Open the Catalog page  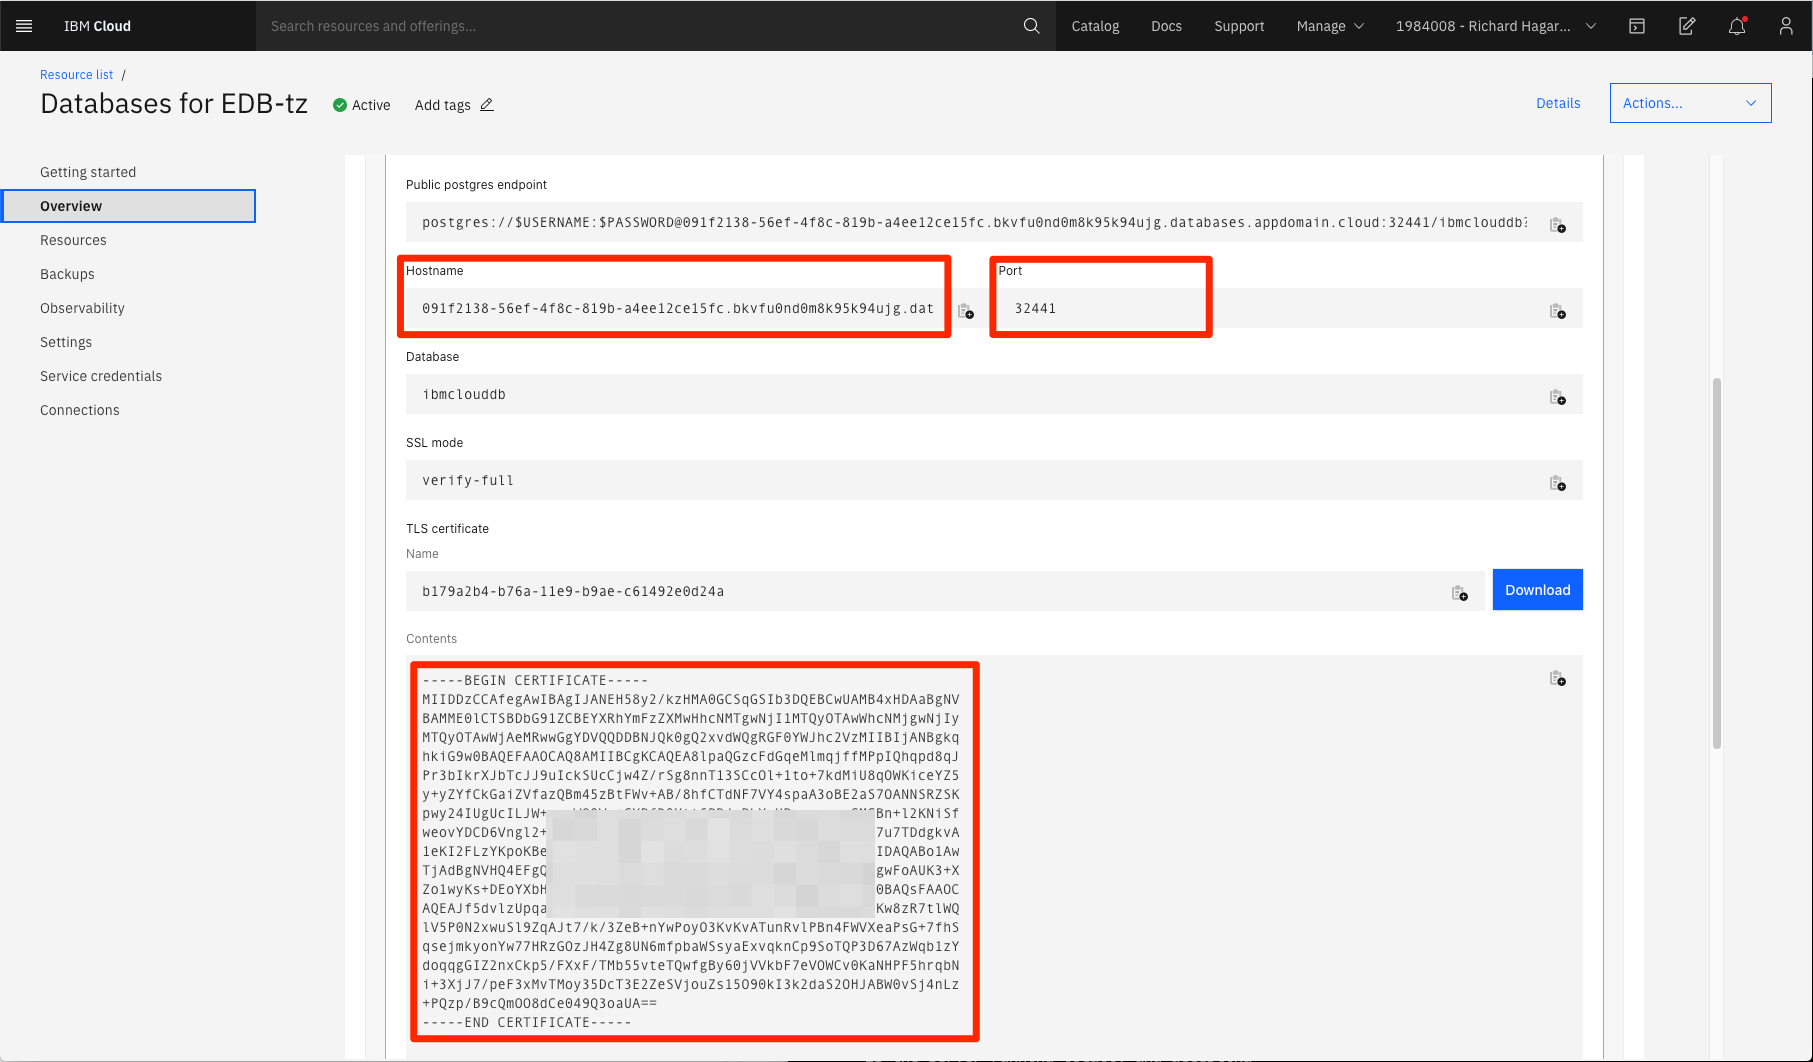pyautogui.click(x=1095, y=26)
